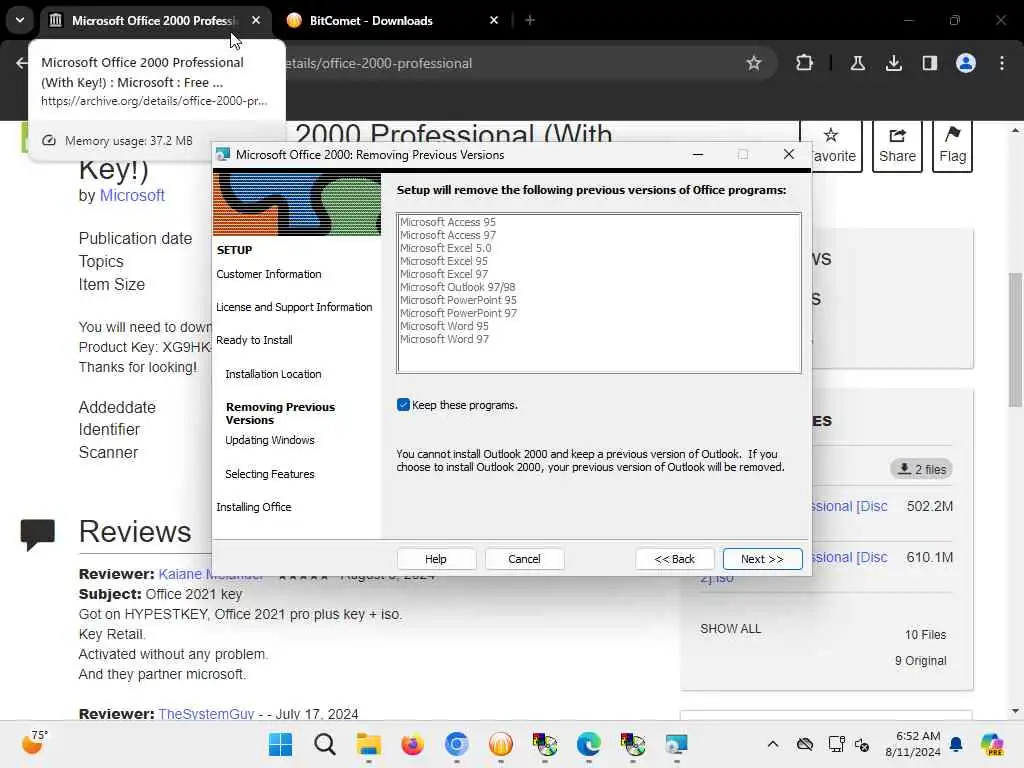Screen dimensions: 1024x768
Task: Open Help in the setup dialog
Action: [436, 559]
